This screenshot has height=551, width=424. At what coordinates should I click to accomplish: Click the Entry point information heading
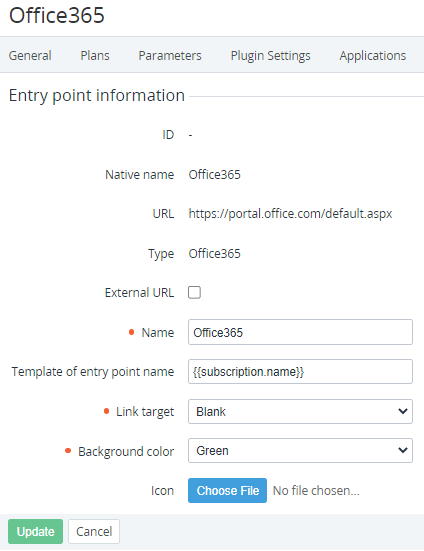97,96
